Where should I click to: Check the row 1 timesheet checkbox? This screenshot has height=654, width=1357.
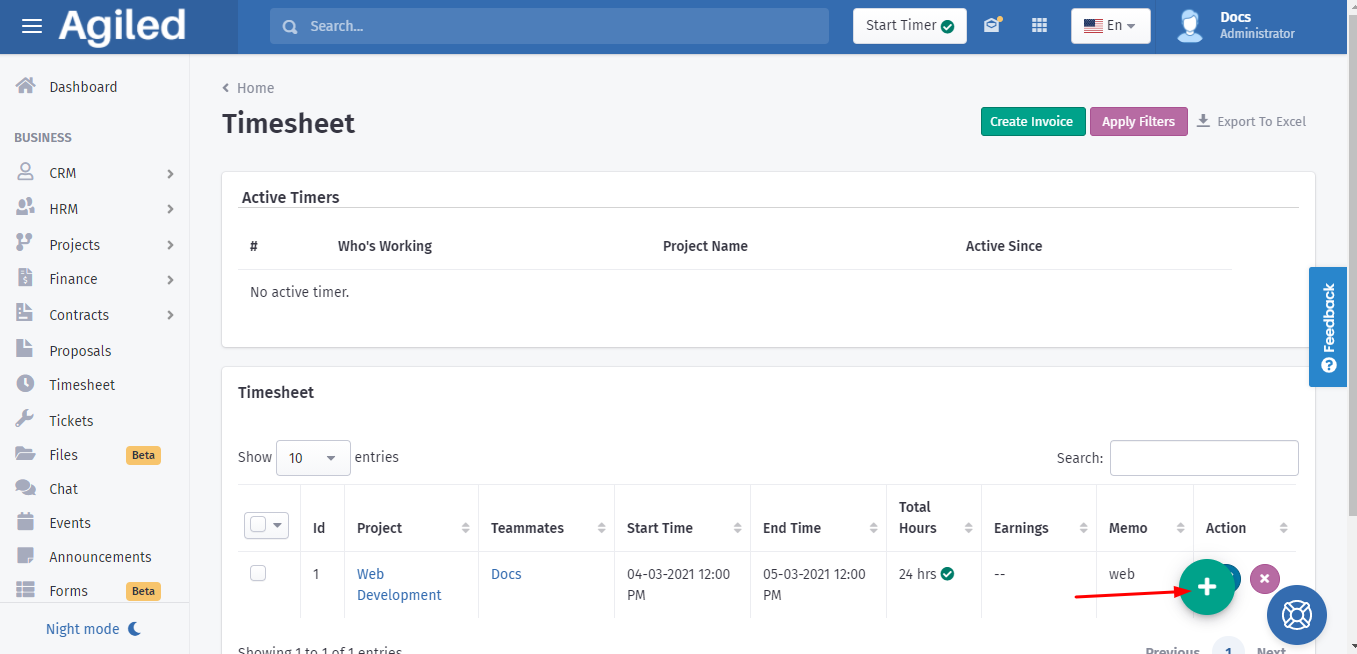(258, 573)
